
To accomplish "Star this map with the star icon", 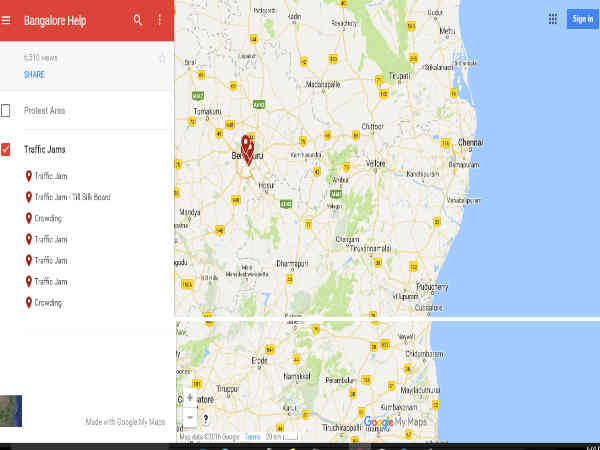I will [162, 59].
